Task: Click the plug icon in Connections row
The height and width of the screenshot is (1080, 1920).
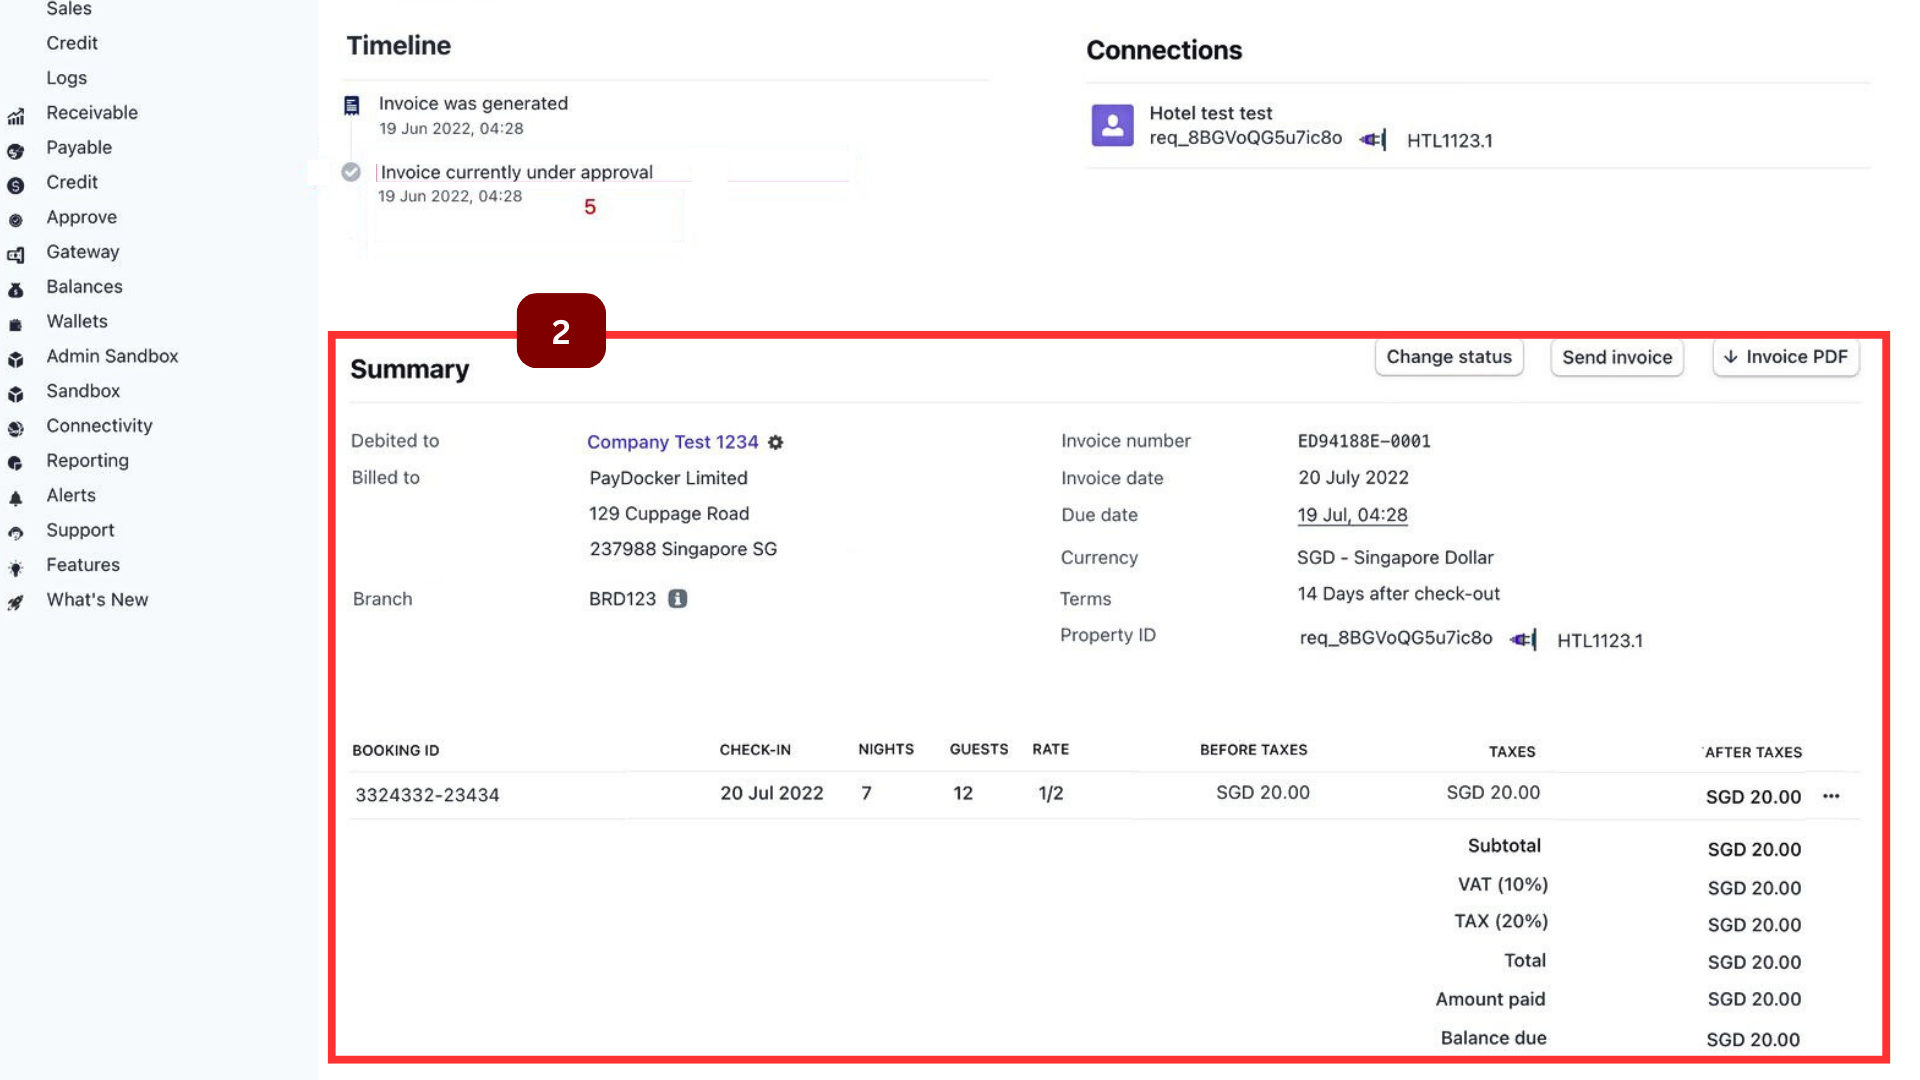Action: 1373,139
